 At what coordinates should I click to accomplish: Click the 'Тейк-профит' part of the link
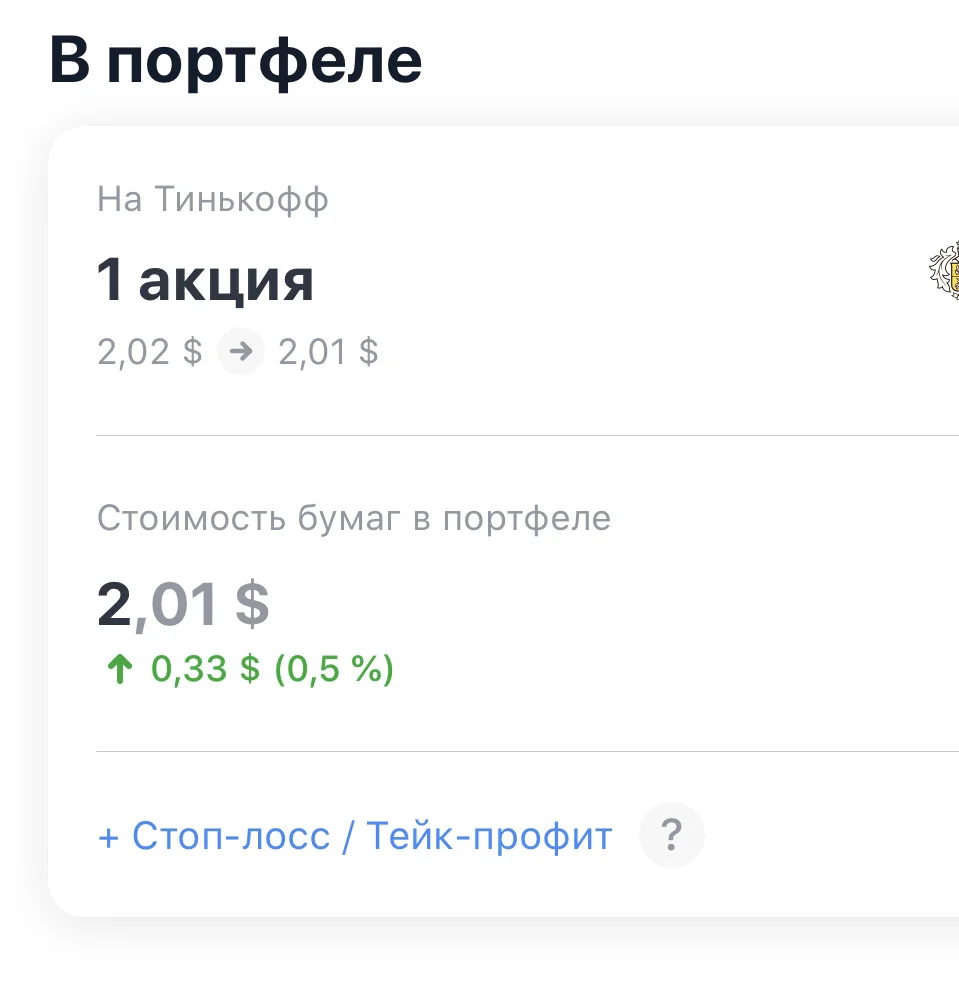point(489,836)
